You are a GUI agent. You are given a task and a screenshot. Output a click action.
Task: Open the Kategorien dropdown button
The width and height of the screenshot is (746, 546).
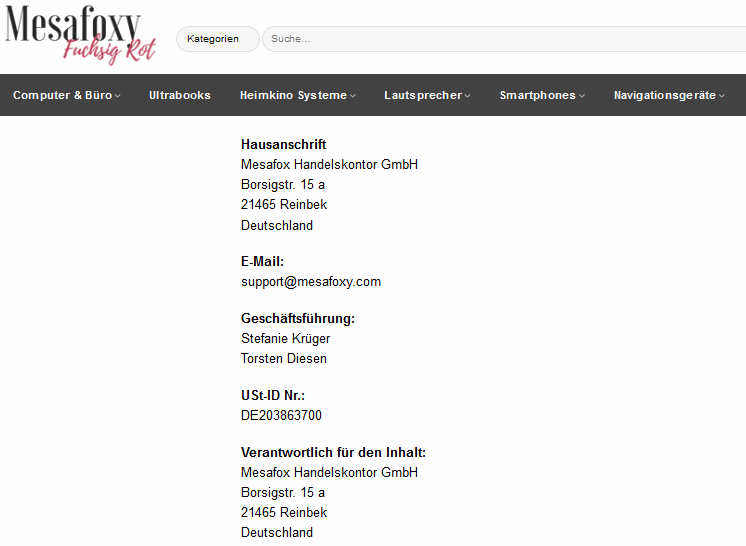(218, 39)
